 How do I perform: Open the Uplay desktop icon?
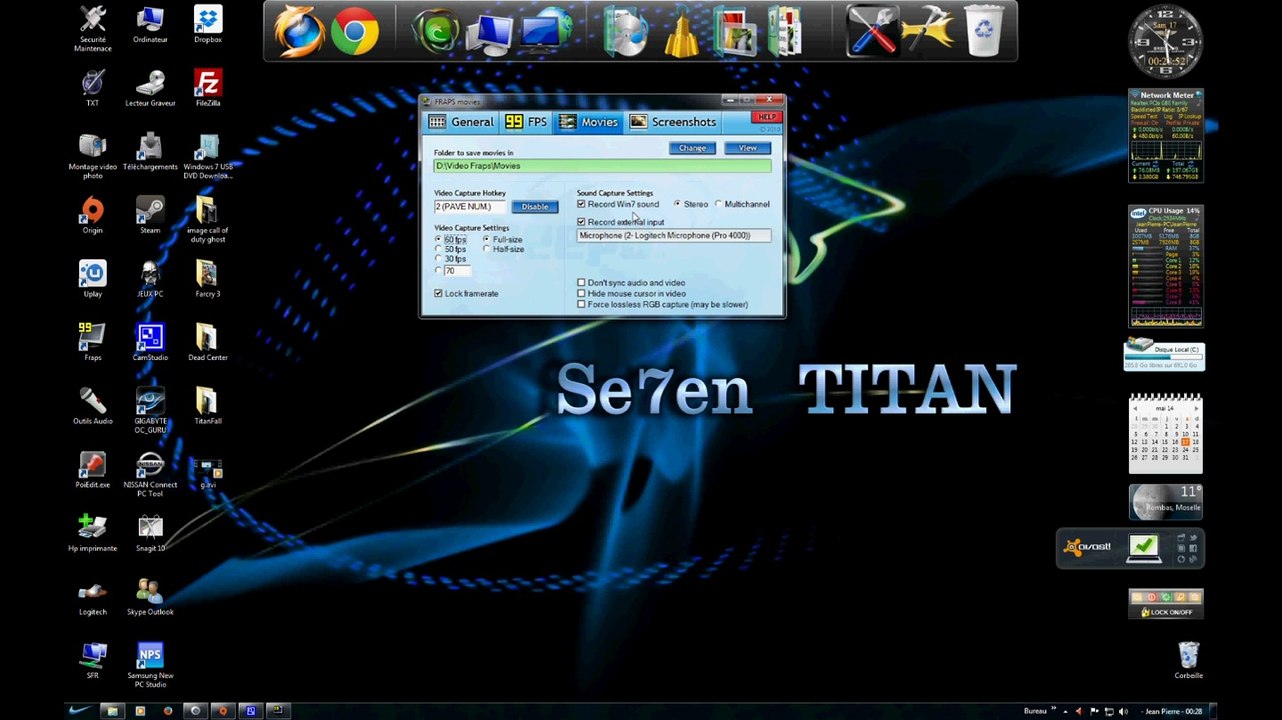[93, 279]
